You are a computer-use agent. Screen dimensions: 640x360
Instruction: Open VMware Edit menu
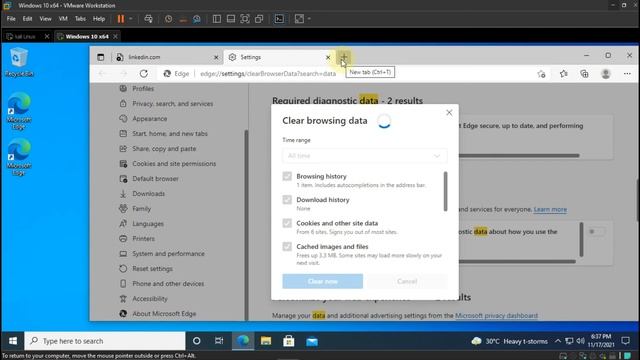27,19
